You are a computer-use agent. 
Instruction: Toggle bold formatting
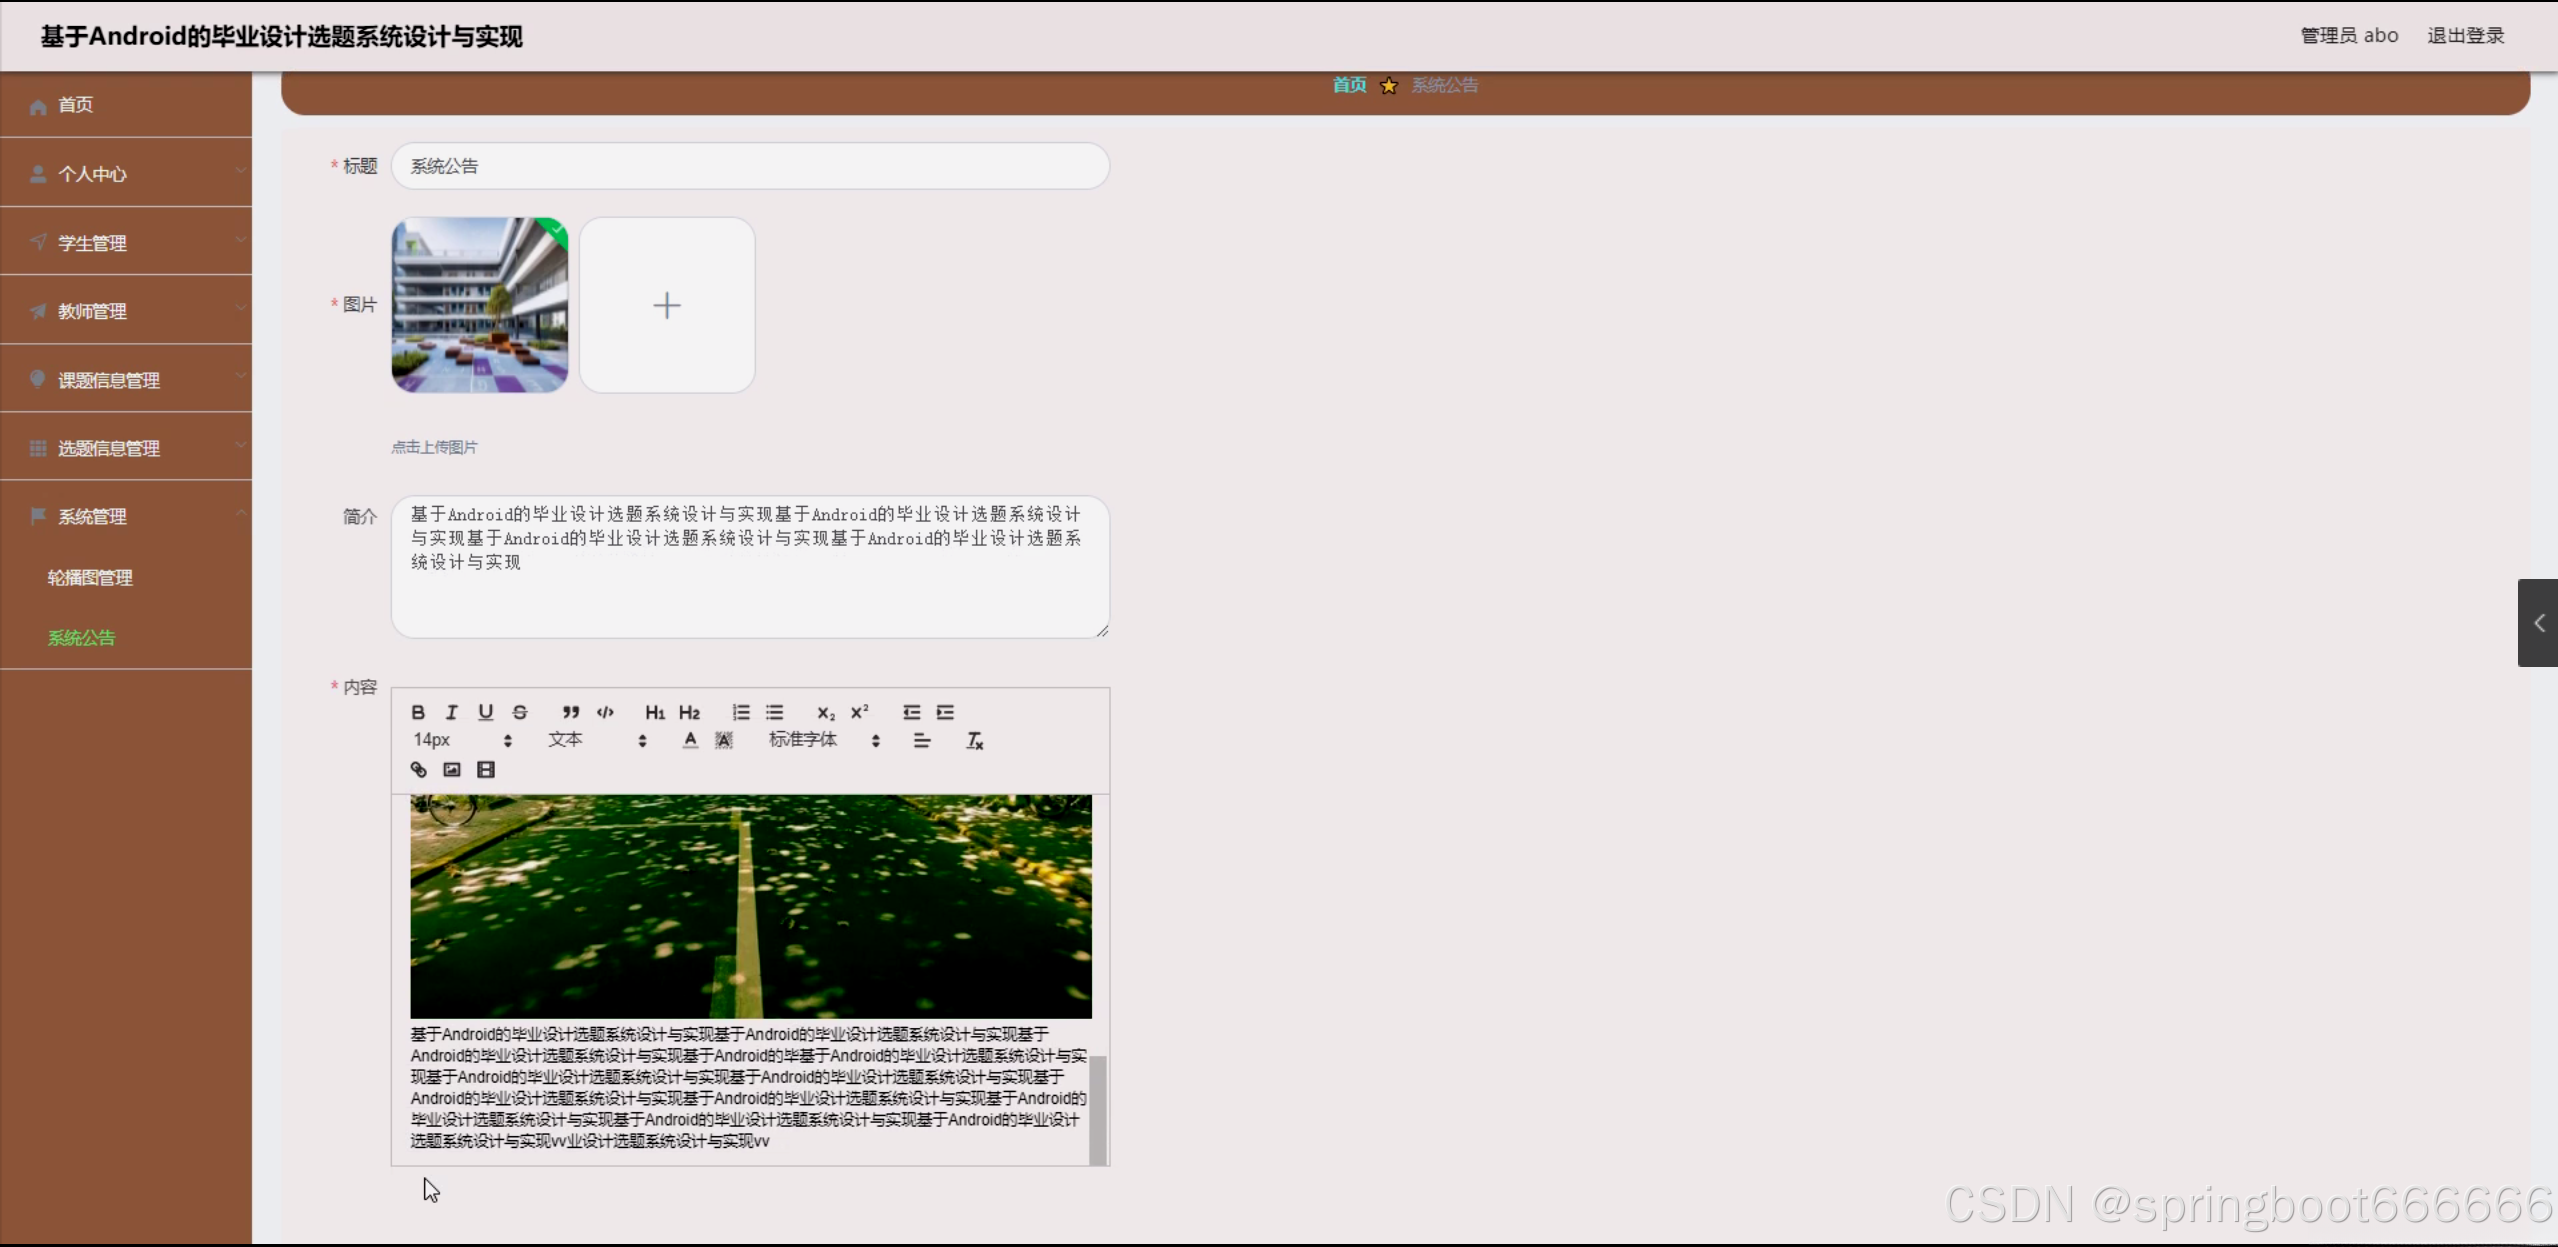(418, 712)
